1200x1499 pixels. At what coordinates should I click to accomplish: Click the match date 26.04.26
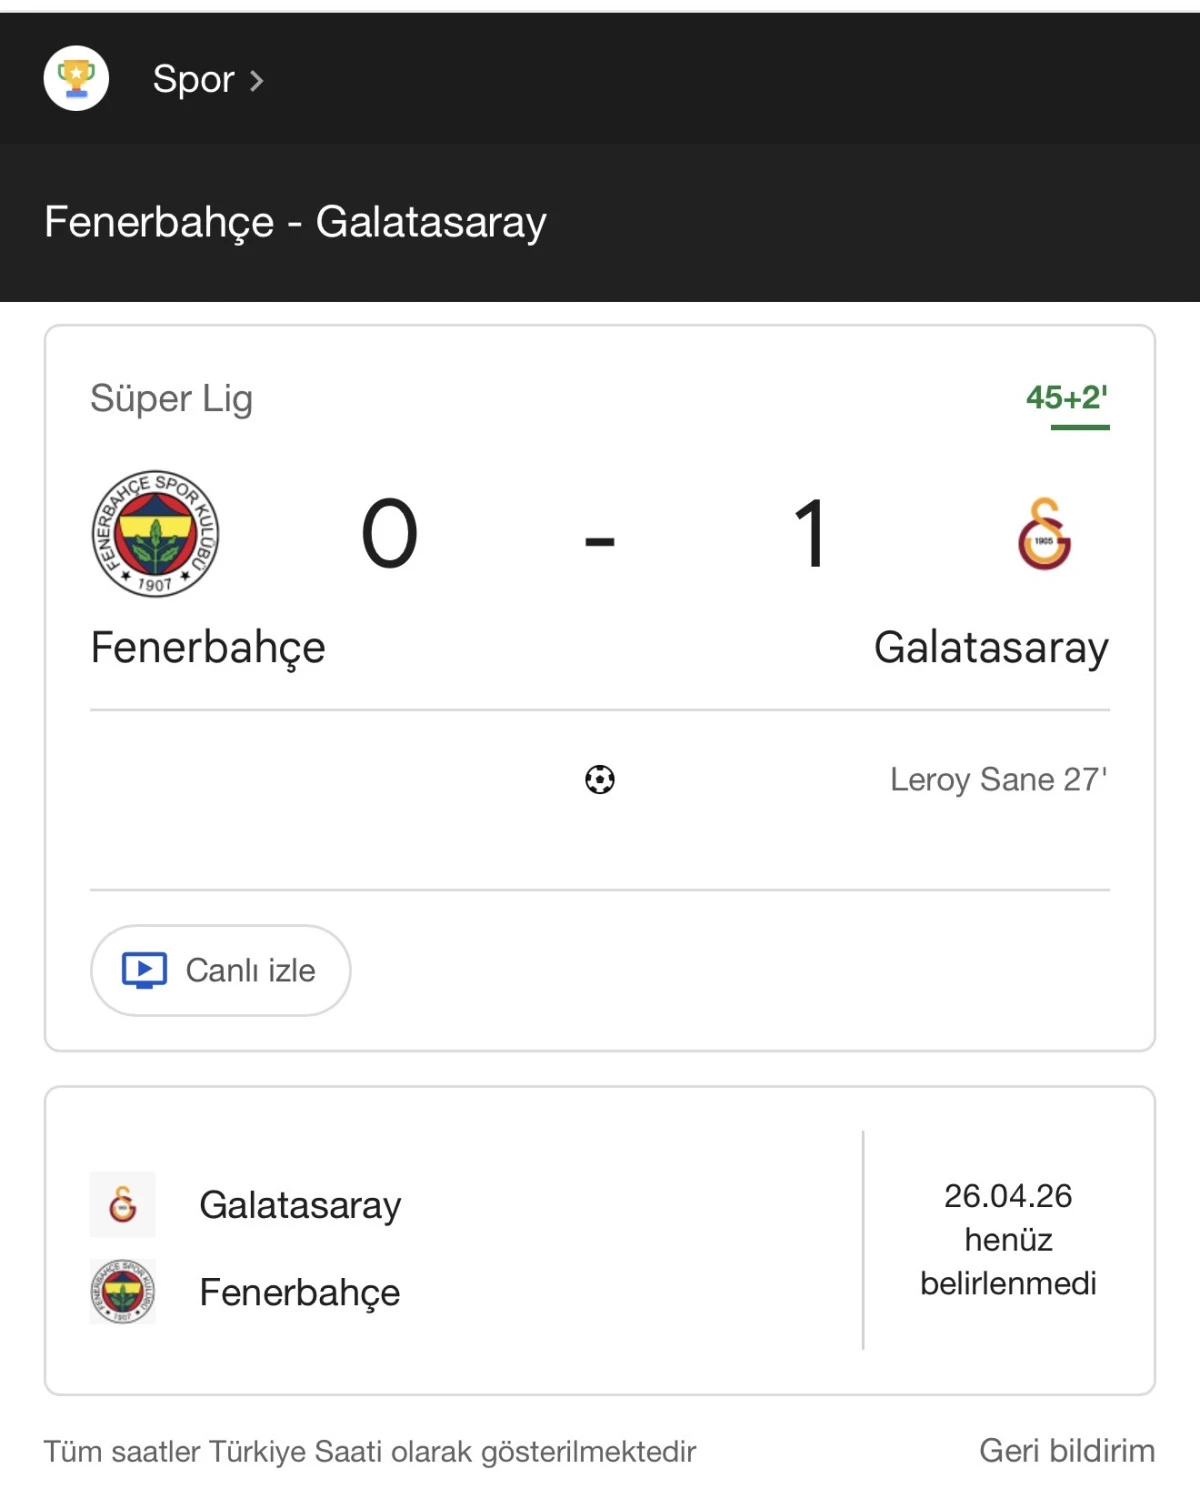tap(1008, 1194)
